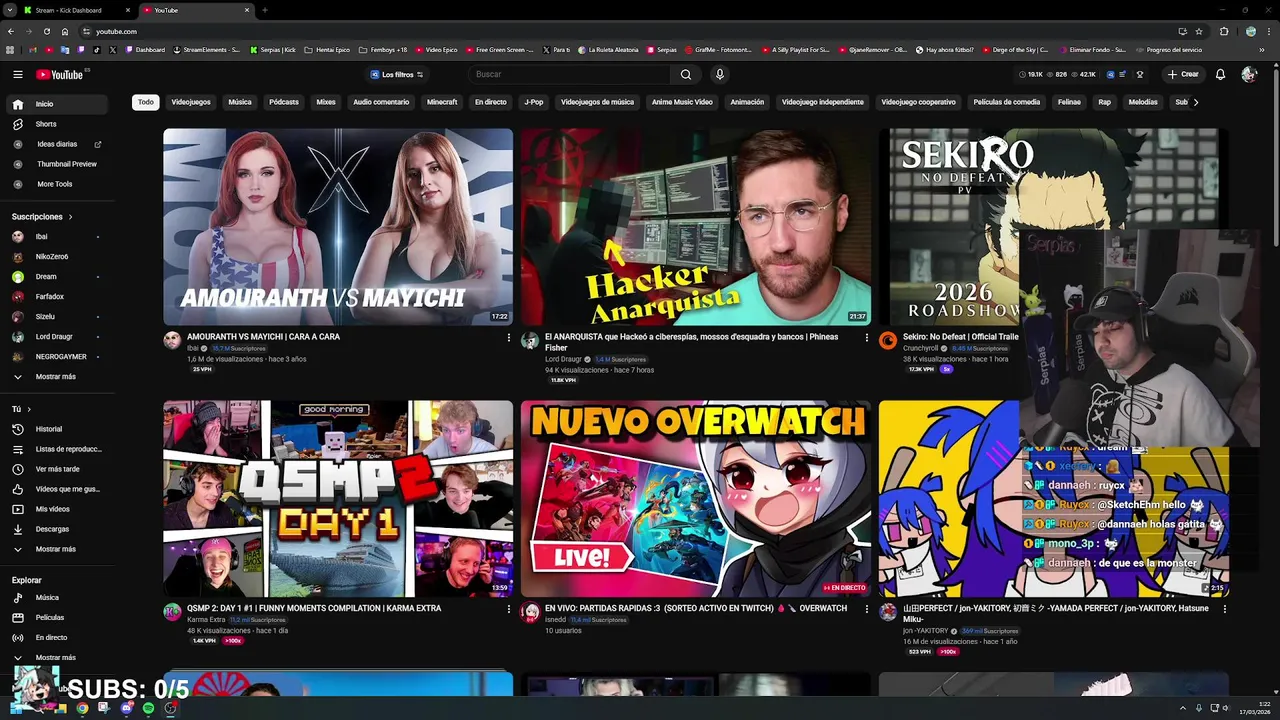Viewport: 1280px width, 720px height.
Task: Select the Minecraft filter chip
Action: [x=442, y=102]
